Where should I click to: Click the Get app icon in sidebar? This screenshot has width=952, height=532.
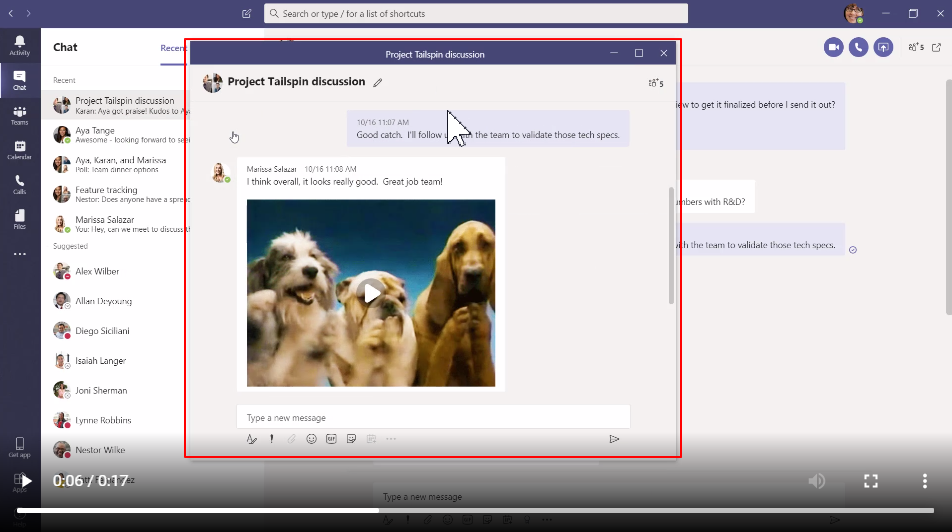19,448
